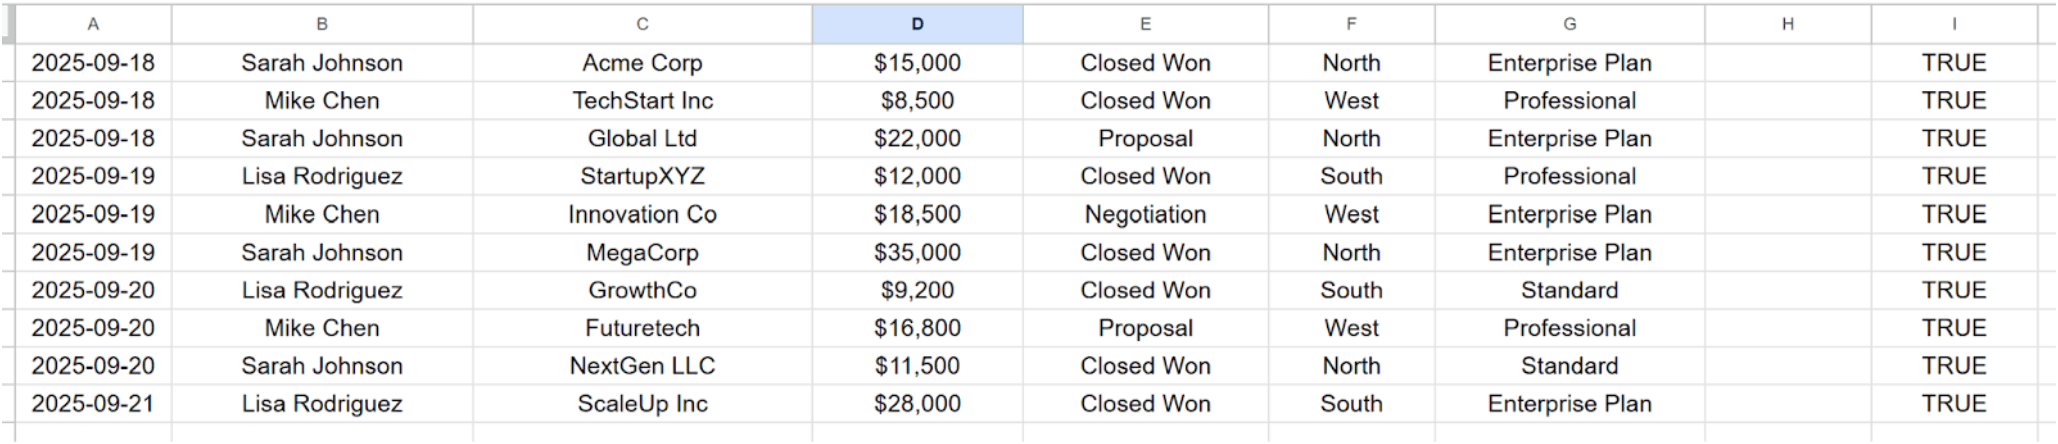Click the Negotiation status cell
This screenshot has height=444, width=2058.
pos(1145,215)
